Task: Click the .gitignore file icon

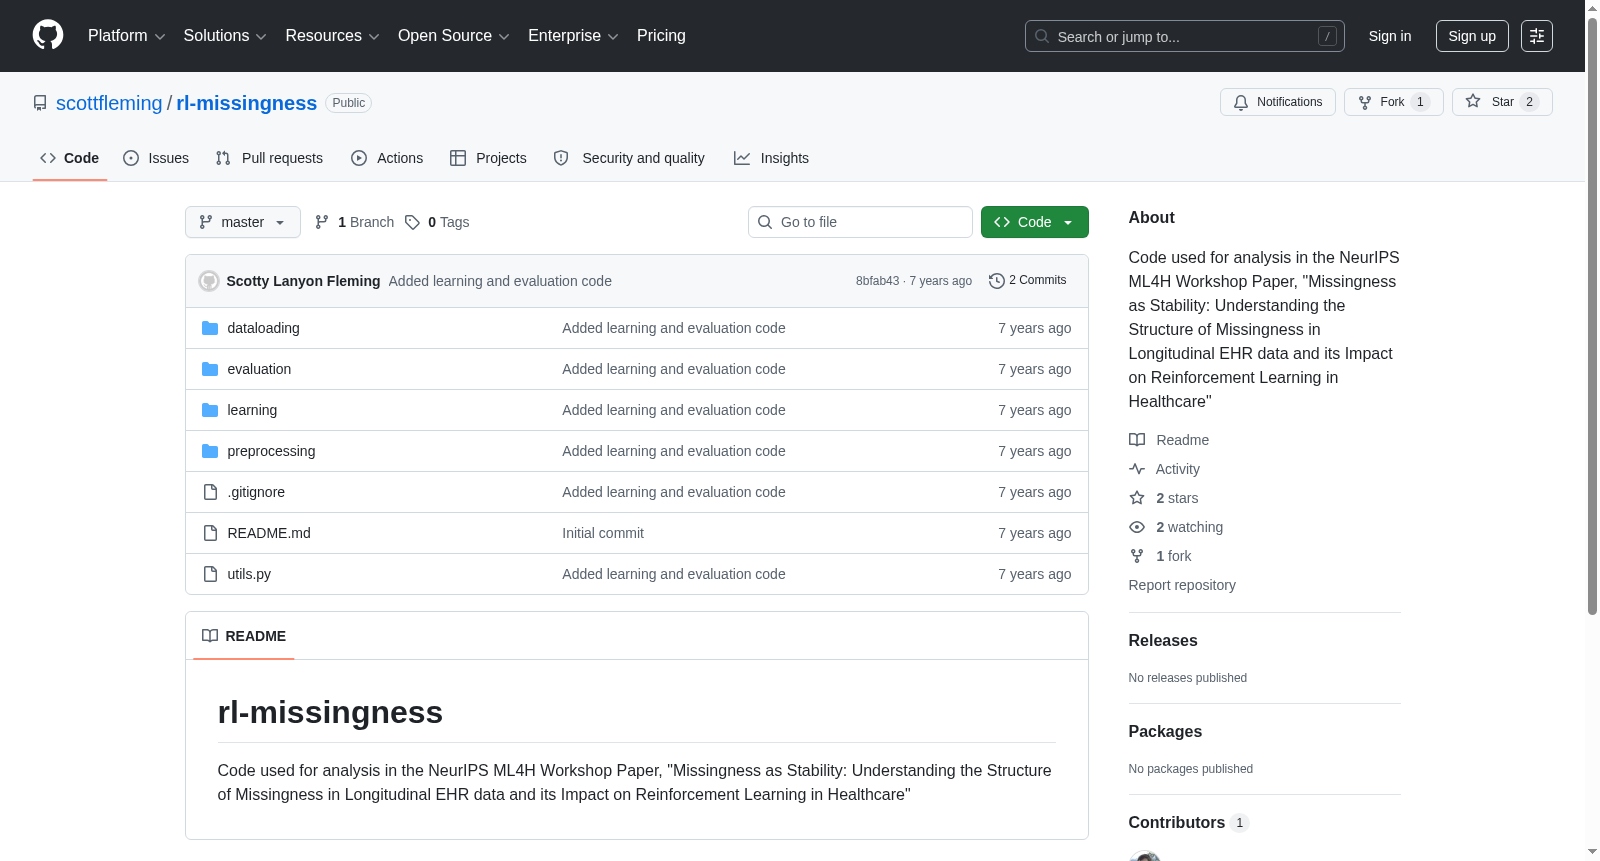Action: click(210, 492)
